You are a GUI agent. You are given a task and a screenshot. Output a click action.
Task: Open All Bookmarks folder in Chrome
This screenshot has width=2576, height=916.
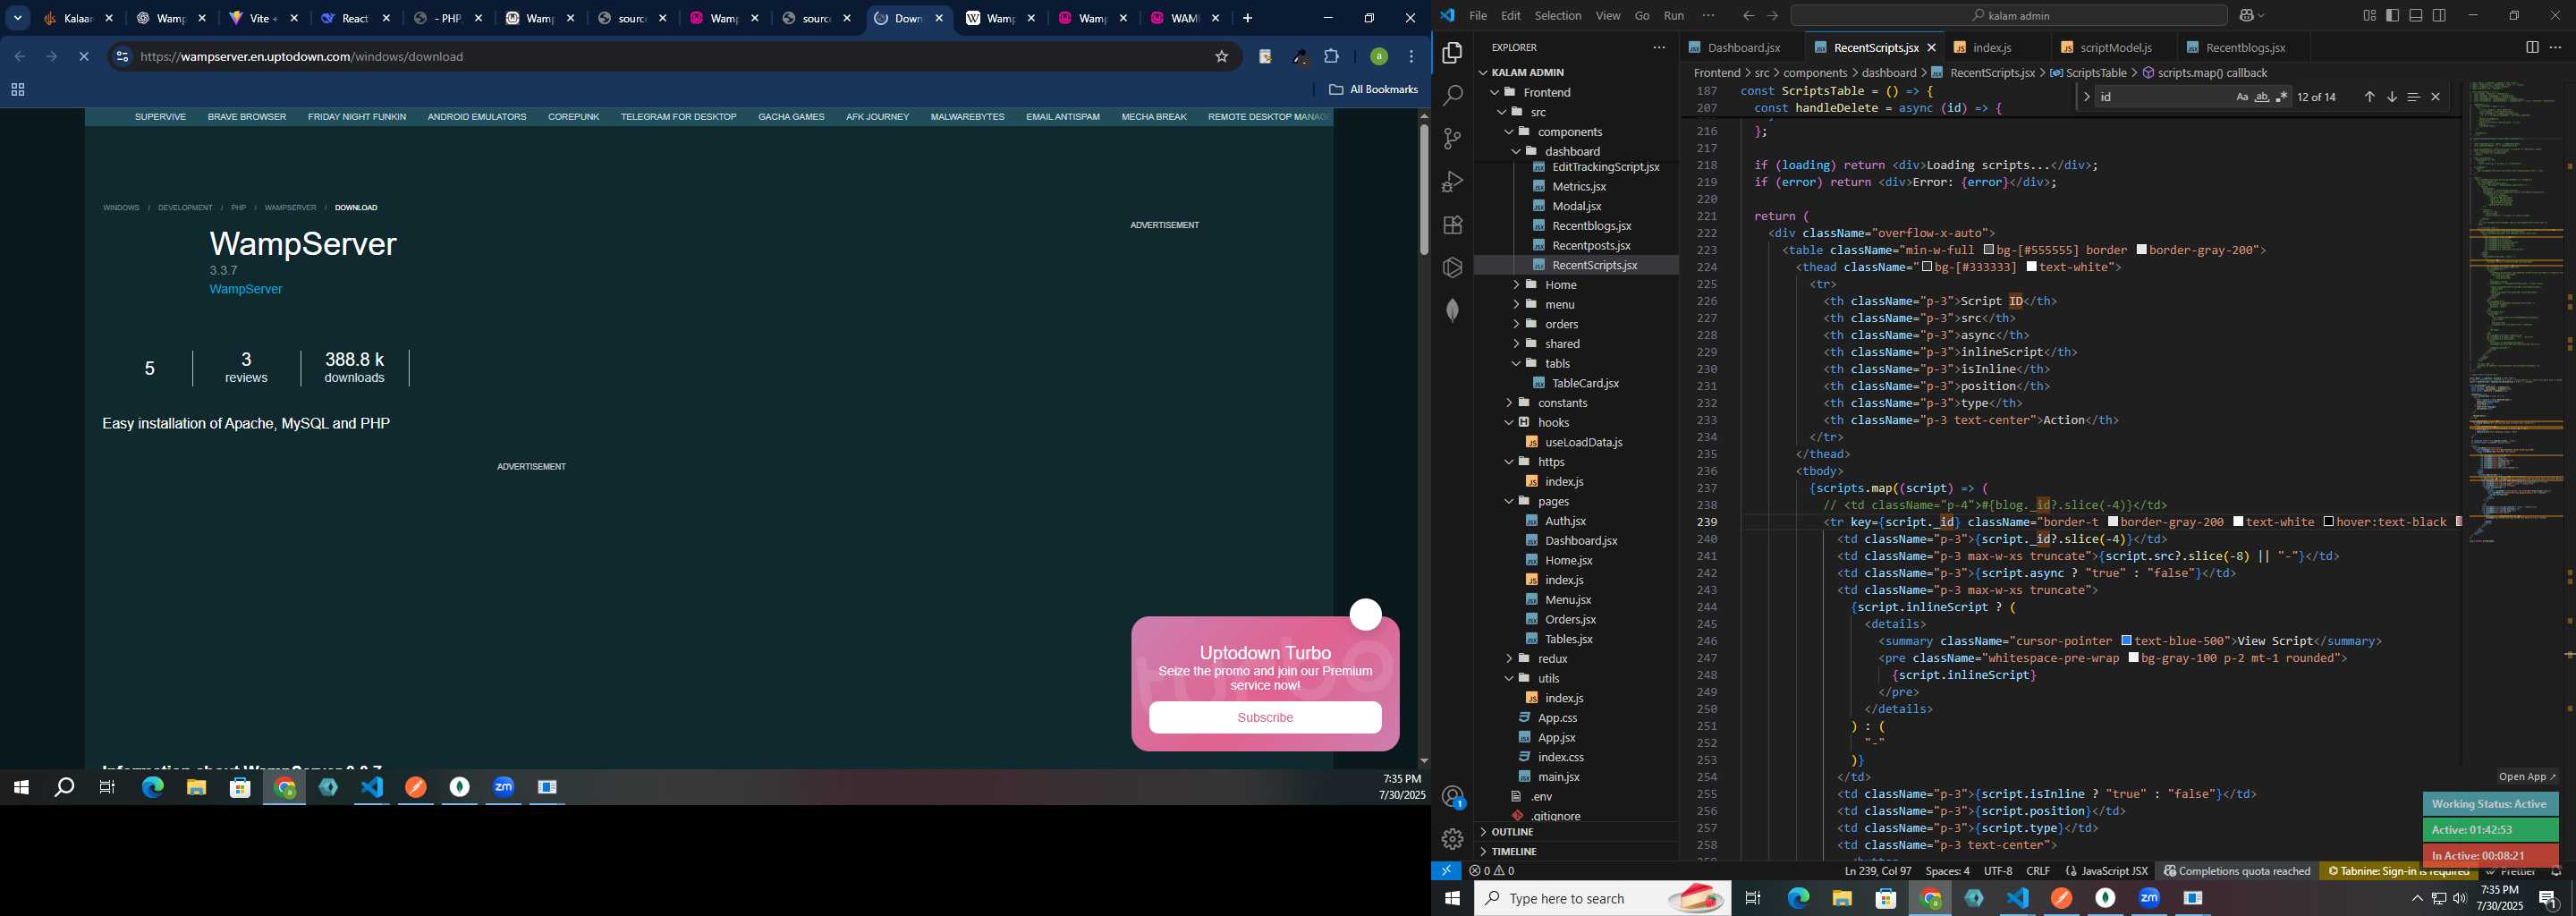(1373, 90)
